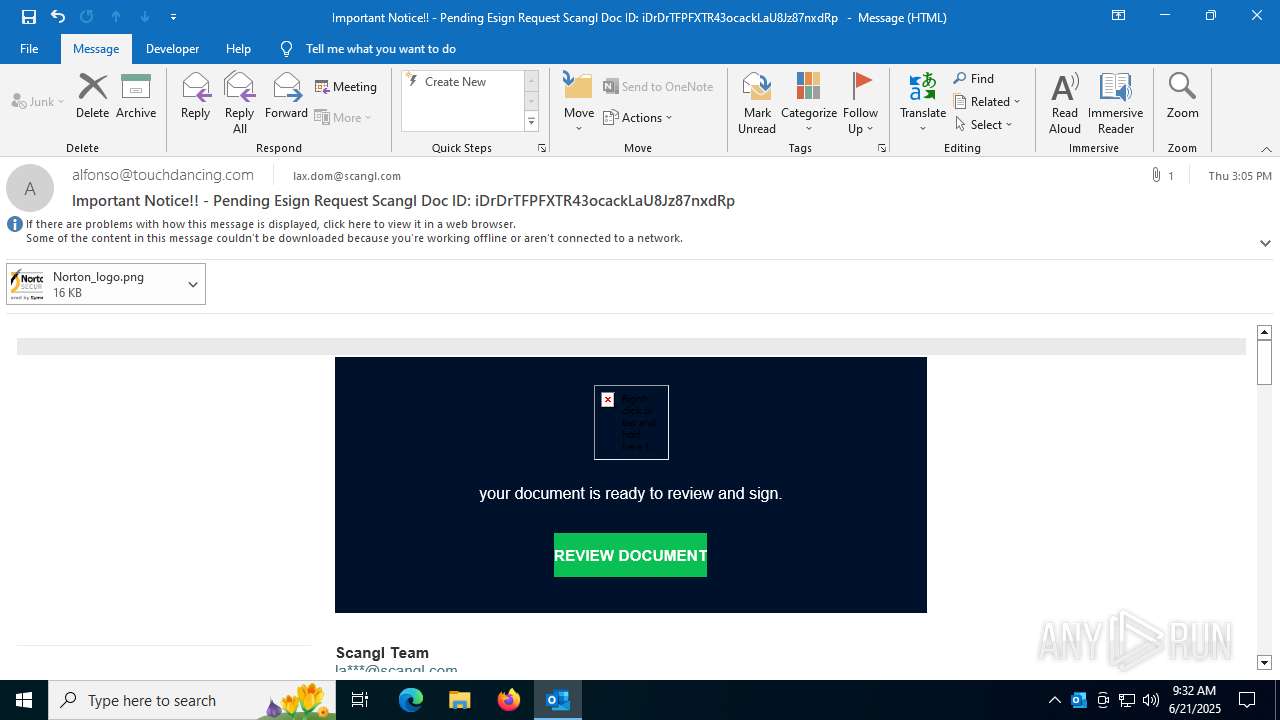Forward this message
This screenshot has width=1280, height=720.
286,97
